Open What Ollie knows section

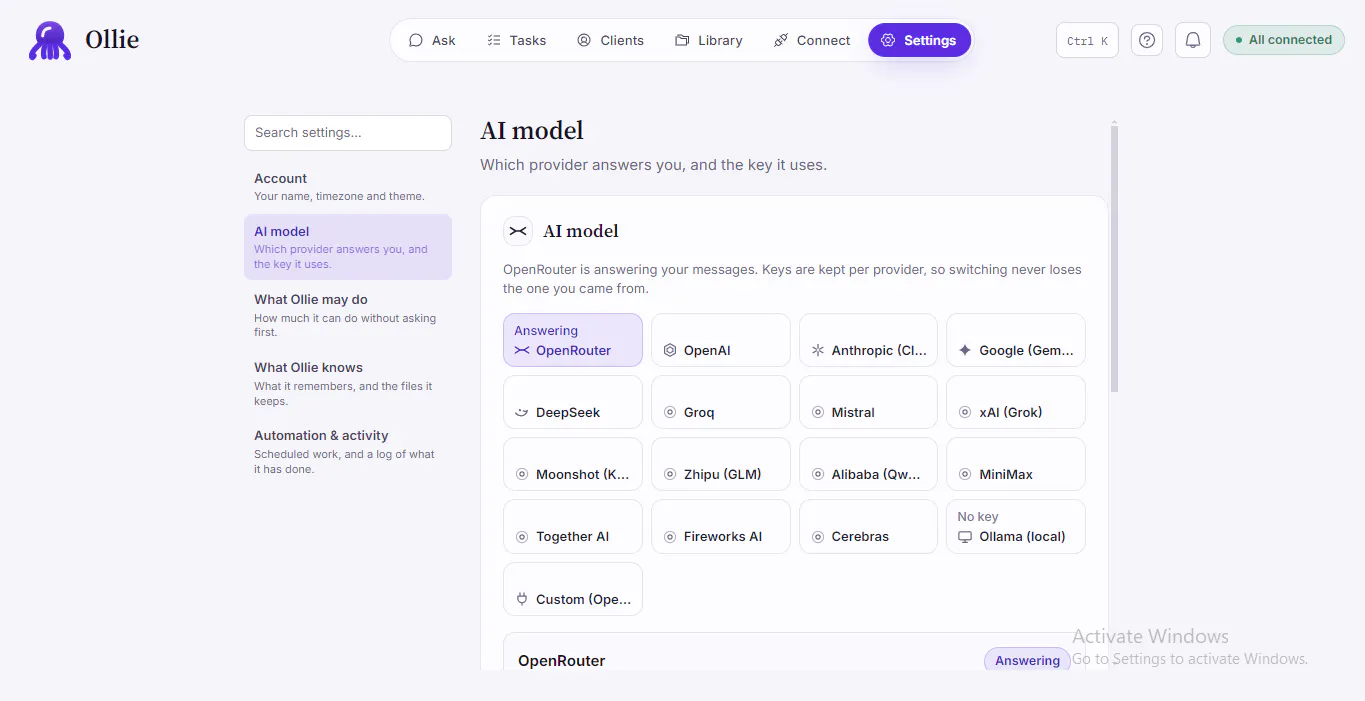(x=348, y=383)
